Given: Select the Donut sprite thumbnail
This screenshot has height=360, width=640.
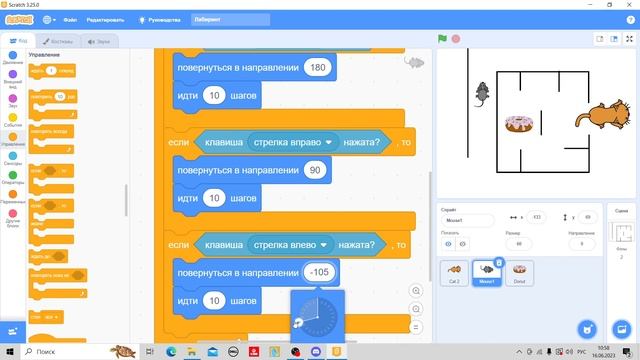Looking at the screenshot, I should (519, 273).
